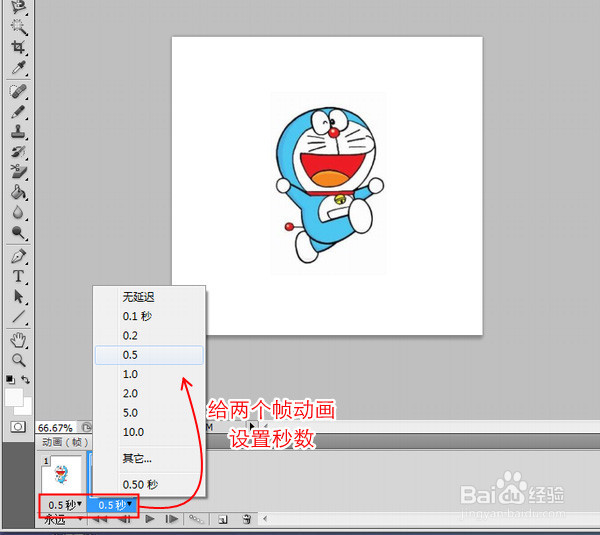The width and height of the screenshot is (600, 535).
Task: Delete selected frame with trash icon
Action: coord(247,519)
